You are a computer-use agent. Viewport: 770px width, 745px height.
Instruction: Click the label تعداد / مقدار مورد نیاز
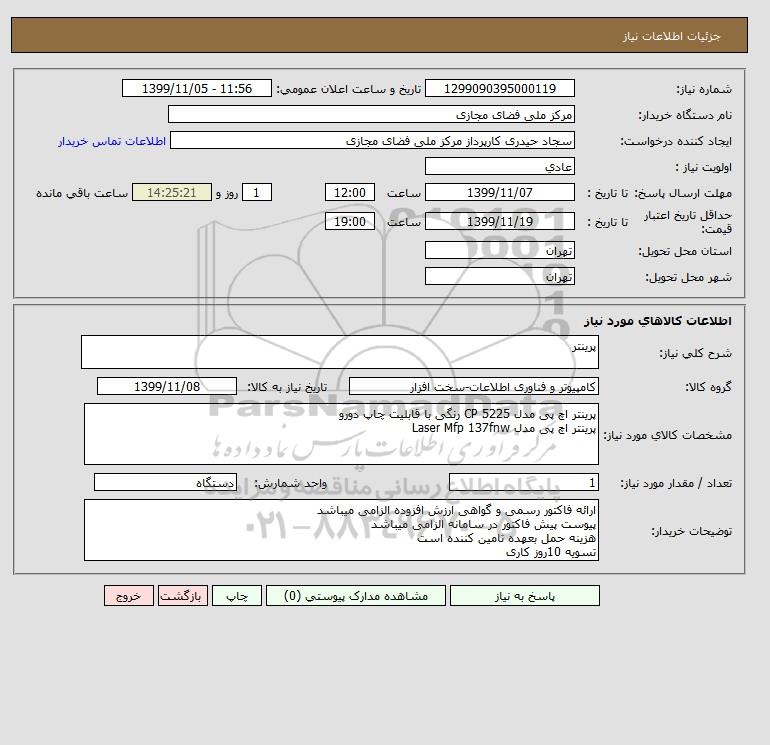point(676,483)
